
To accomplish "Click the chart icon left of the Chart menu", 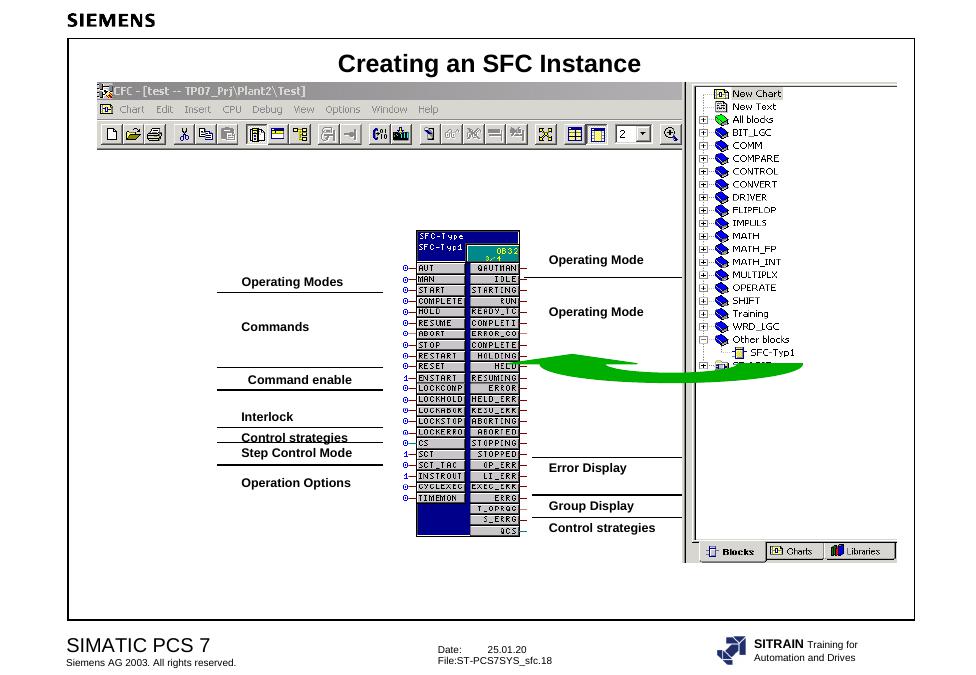I will pyautogui.click(x=106, y=110).
